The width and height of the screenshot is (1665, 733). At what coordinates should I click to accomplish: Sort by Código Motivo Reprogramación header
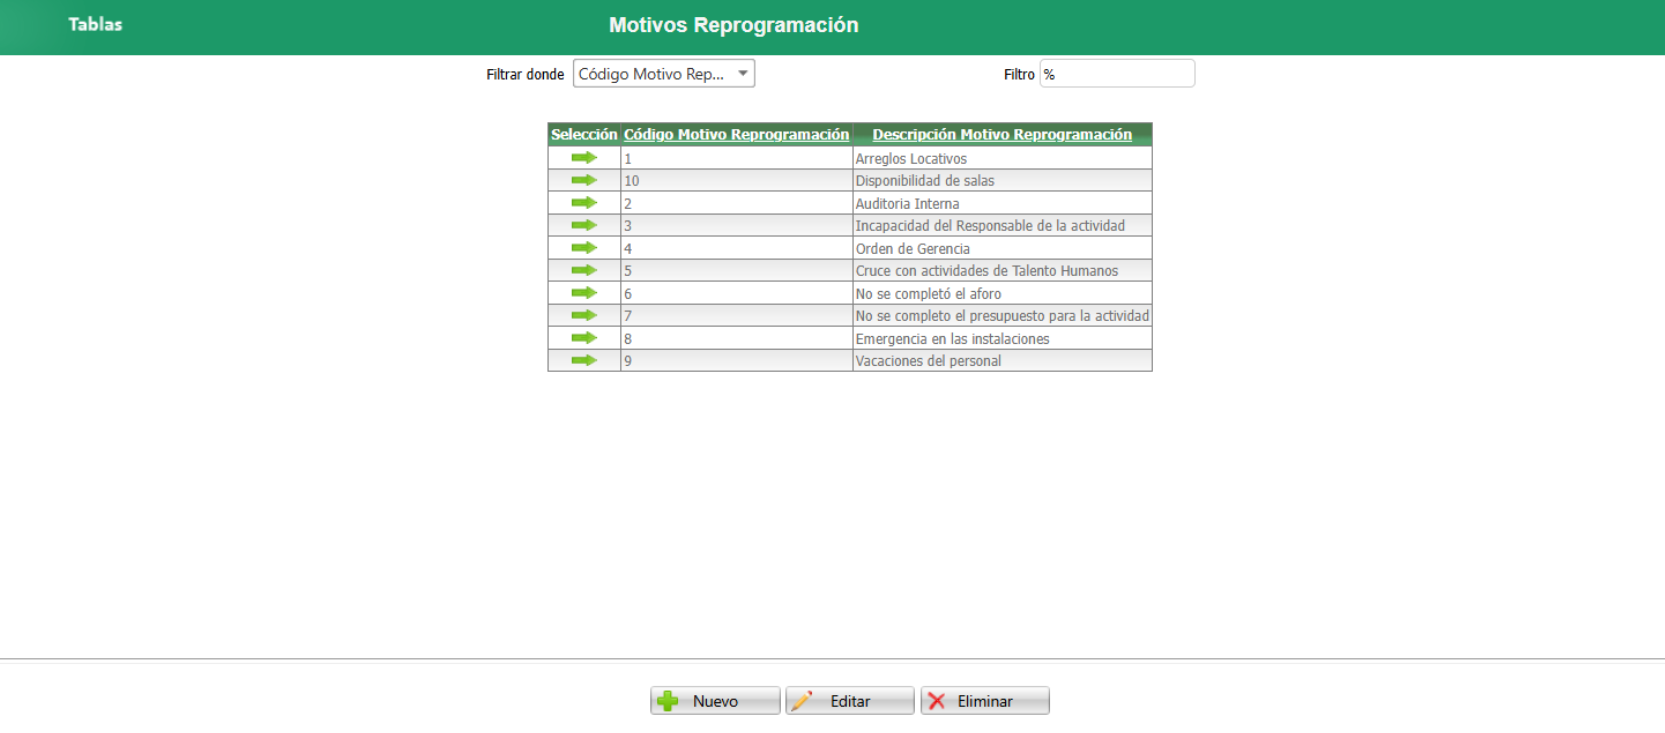tap(736, 134)
